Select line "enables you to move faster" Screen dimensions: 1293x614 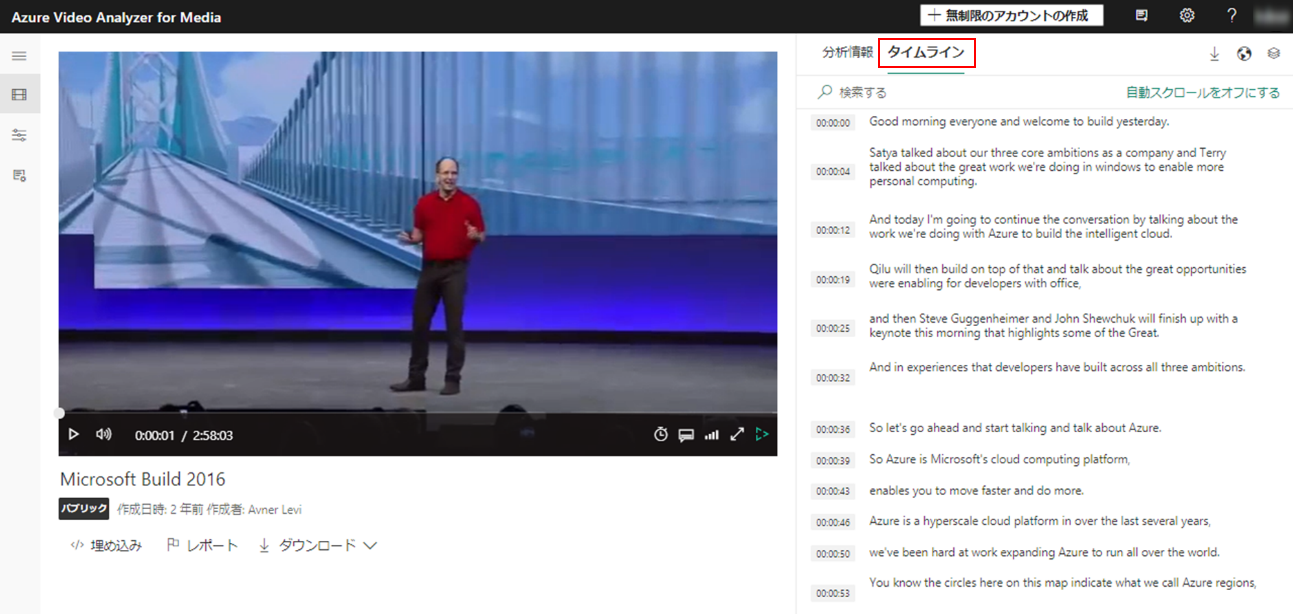[x=977, y=491]
